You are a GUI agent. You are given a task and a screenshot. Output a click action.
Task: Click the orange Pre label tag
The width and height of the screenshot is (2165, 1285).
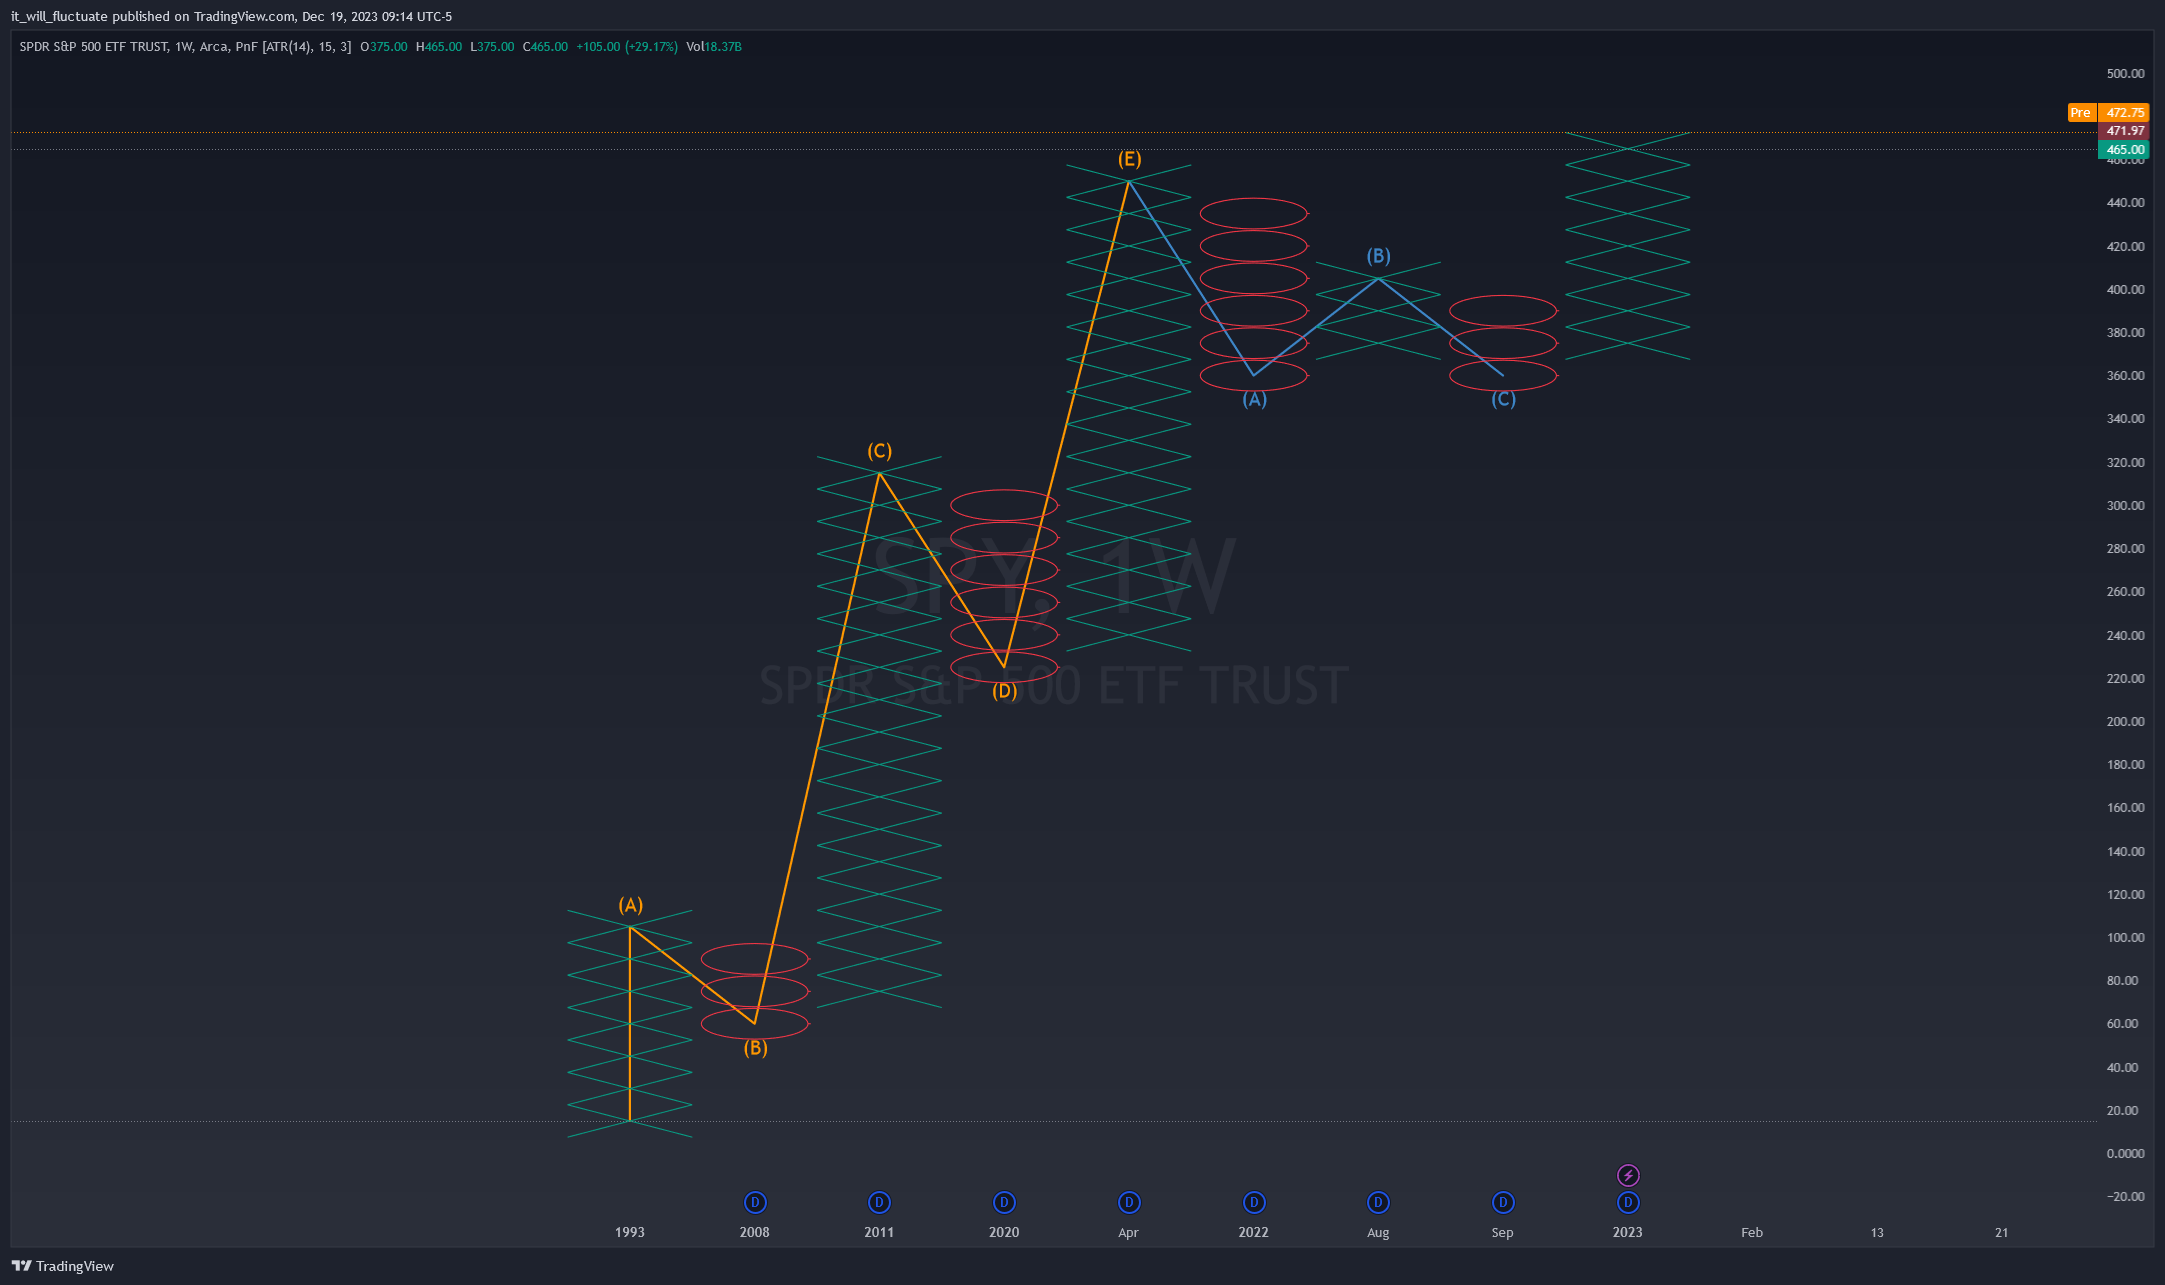[2081, 112]
